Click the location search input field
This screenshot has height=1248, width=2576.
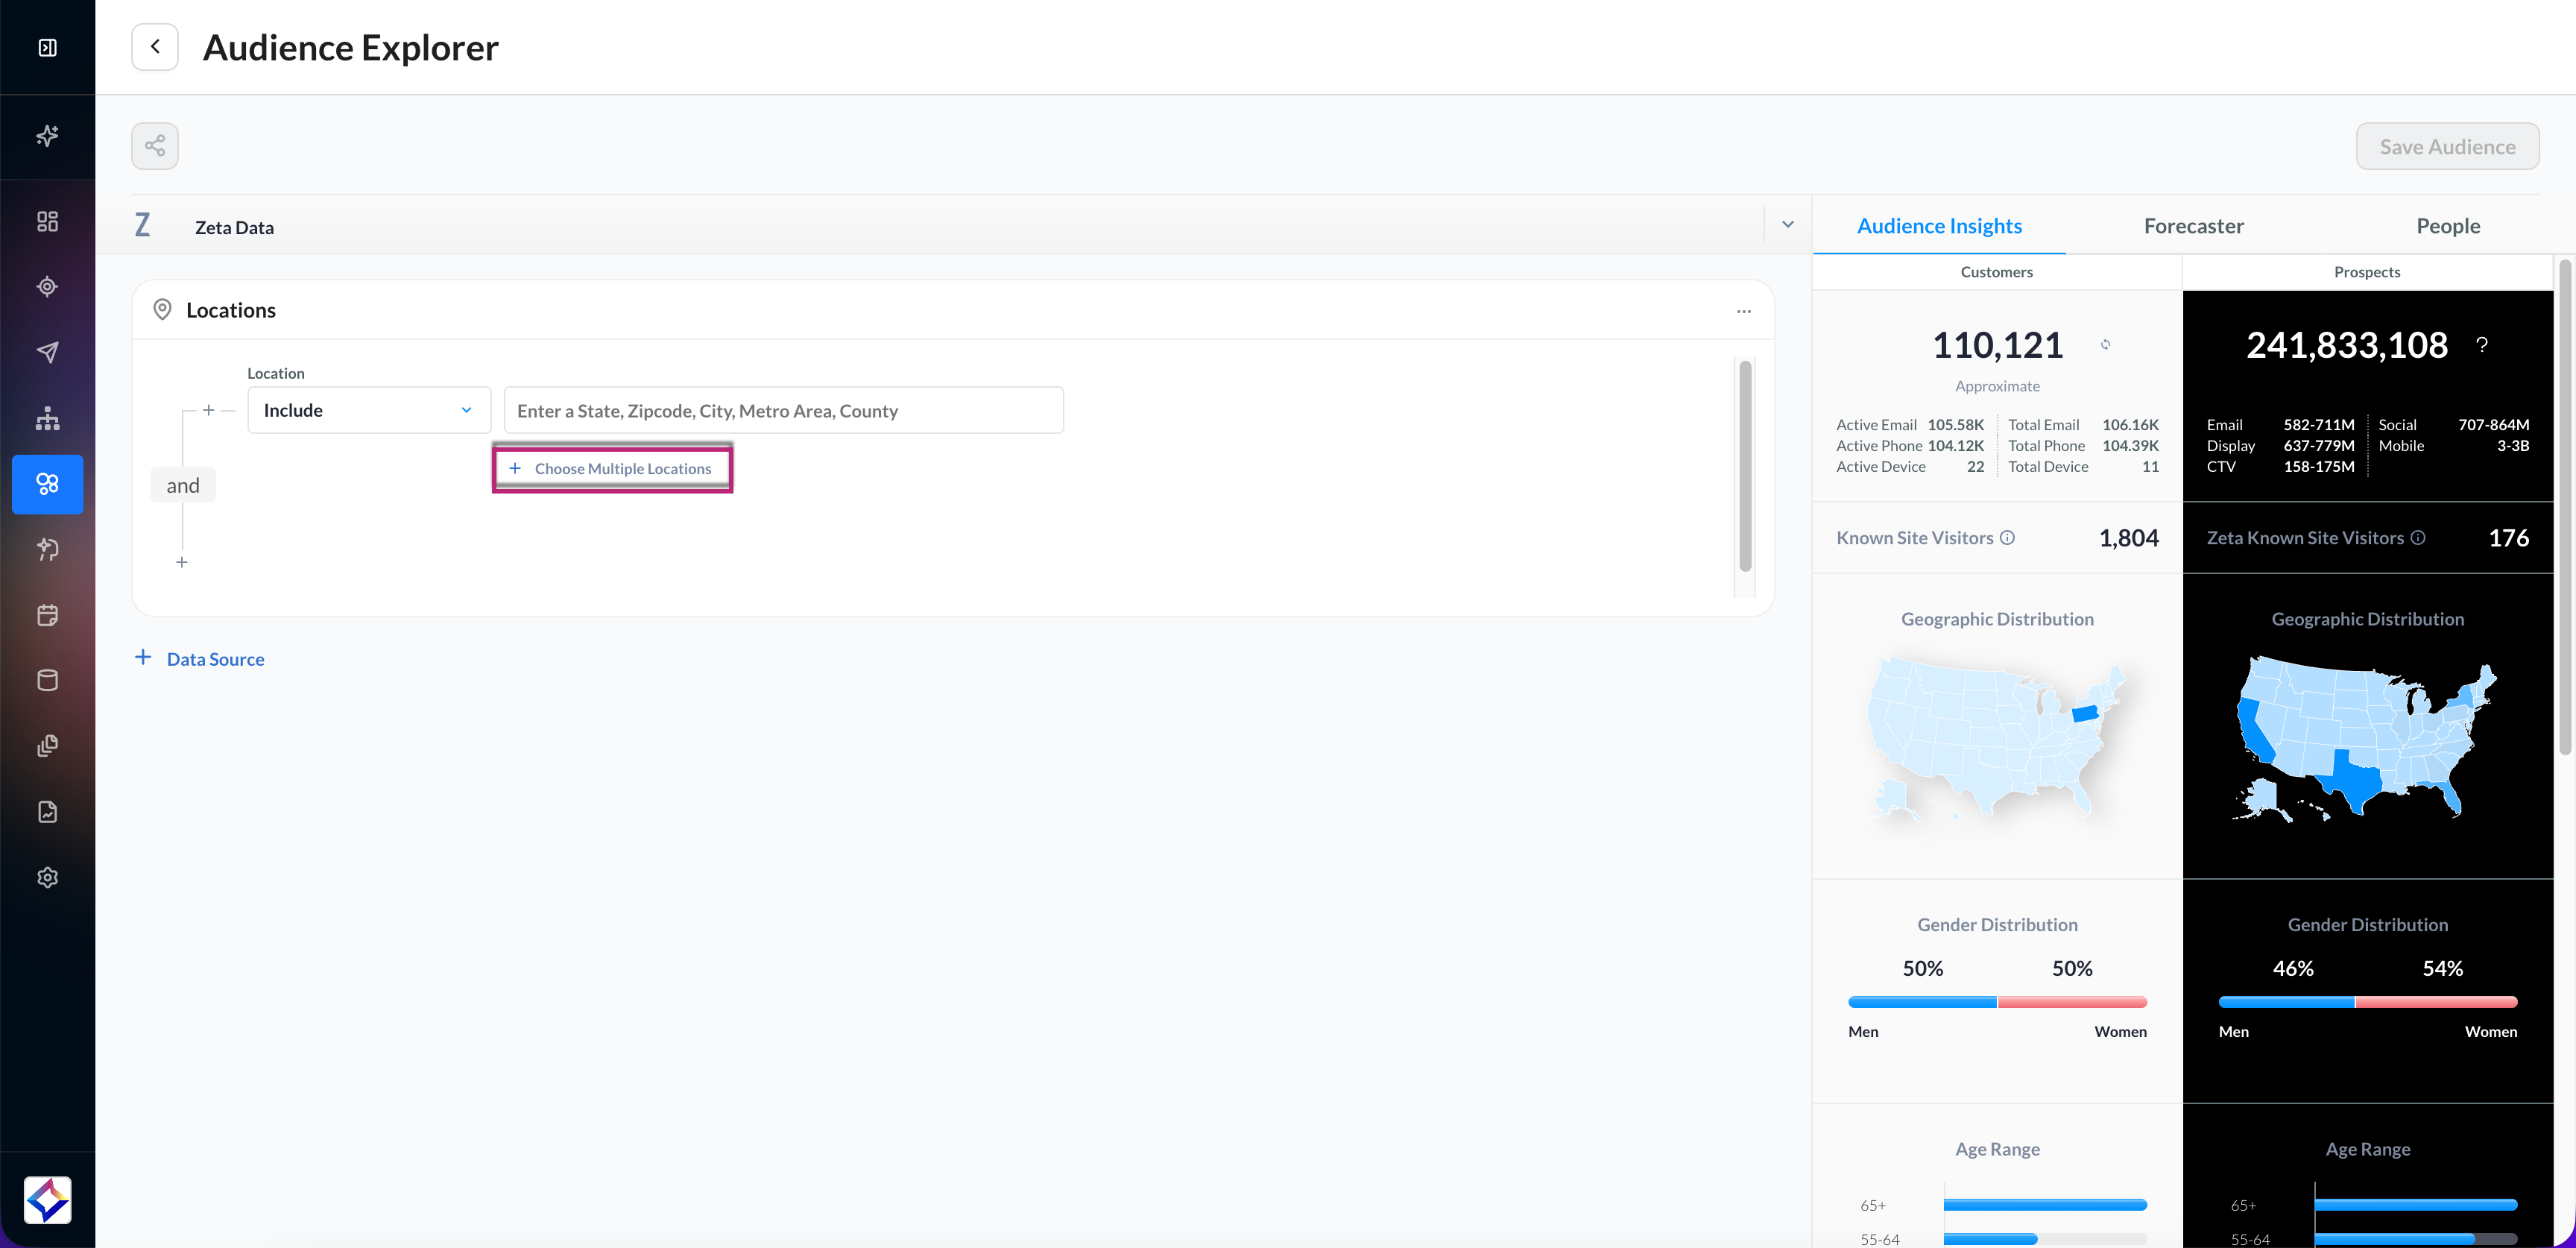pyautogui.click(x=784, y=410)
